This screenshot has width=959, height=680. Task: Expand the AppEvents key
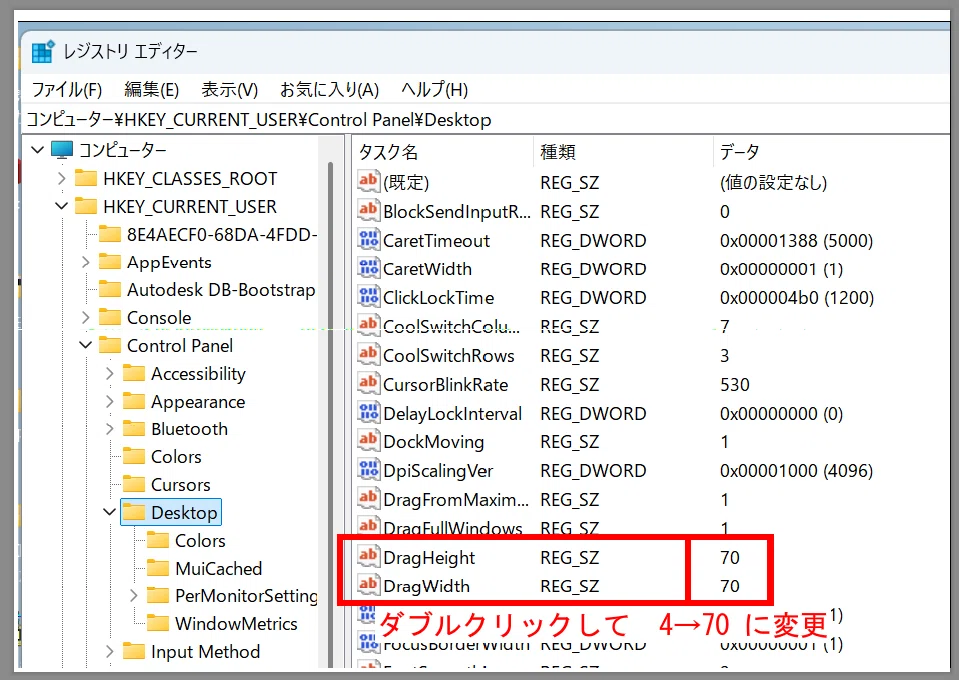(x=86, y=262)
